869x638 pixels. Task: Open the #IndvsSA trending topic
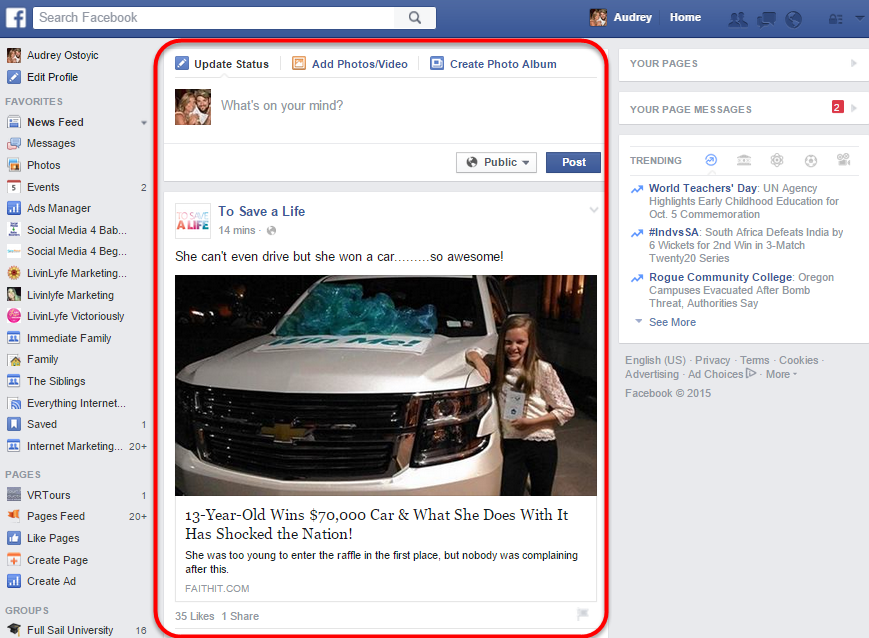coord(673,232)
